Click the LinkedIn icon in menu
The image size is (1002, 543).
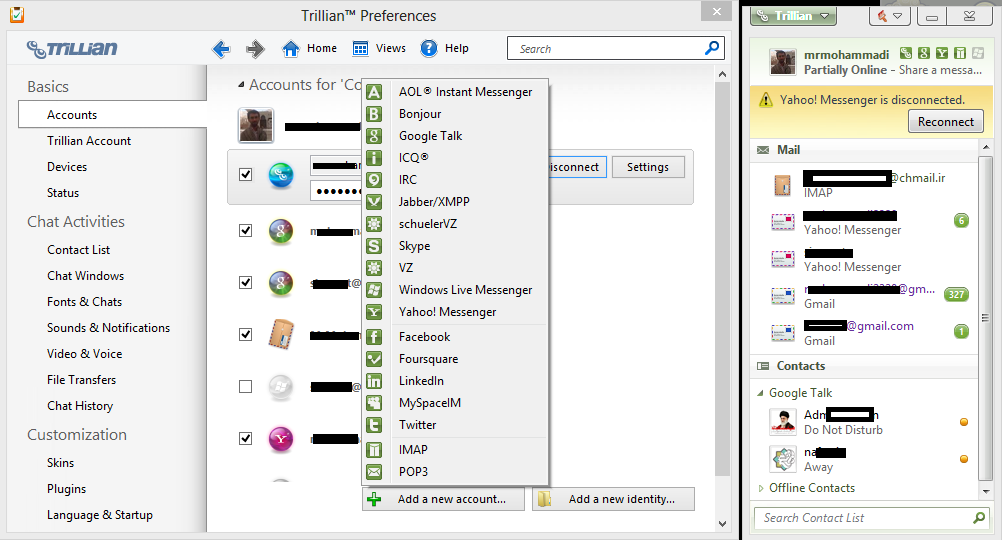pyautogui.click(x=374, y=381)
